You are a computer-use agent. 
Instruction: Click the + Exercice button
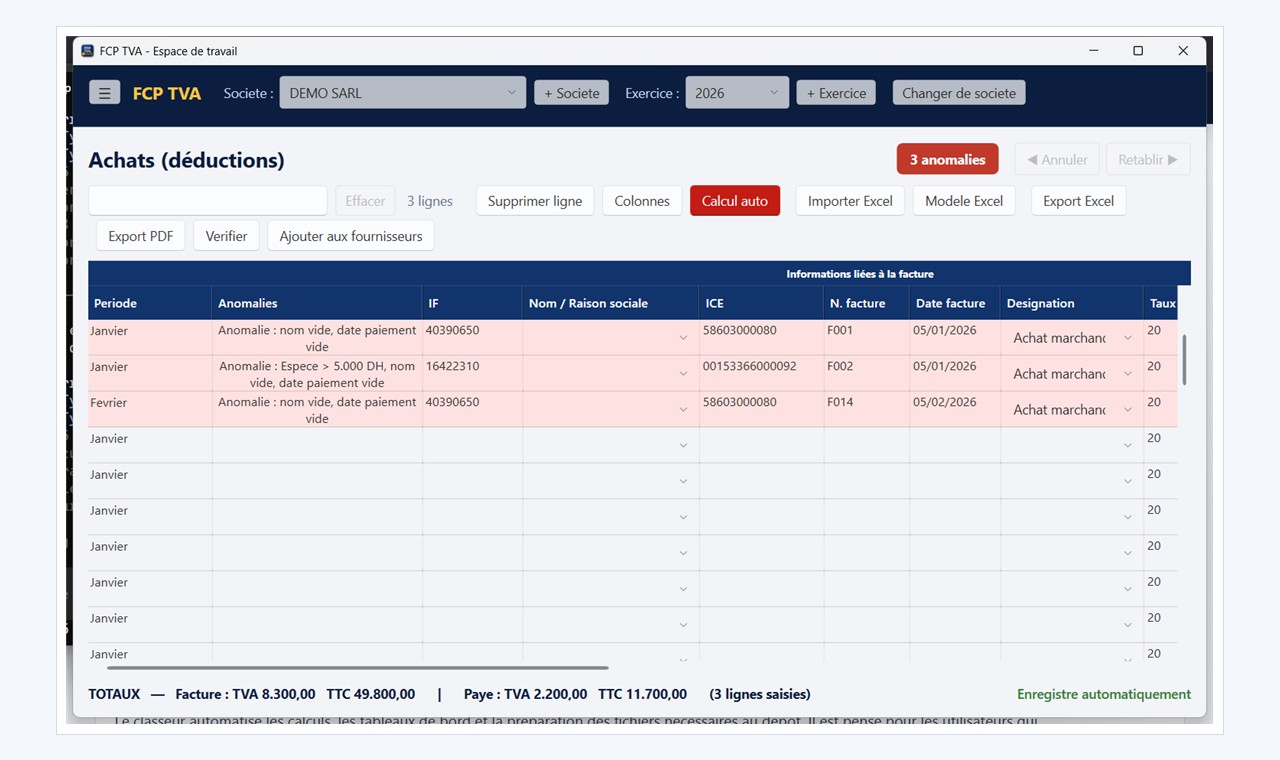click(836, 93)
